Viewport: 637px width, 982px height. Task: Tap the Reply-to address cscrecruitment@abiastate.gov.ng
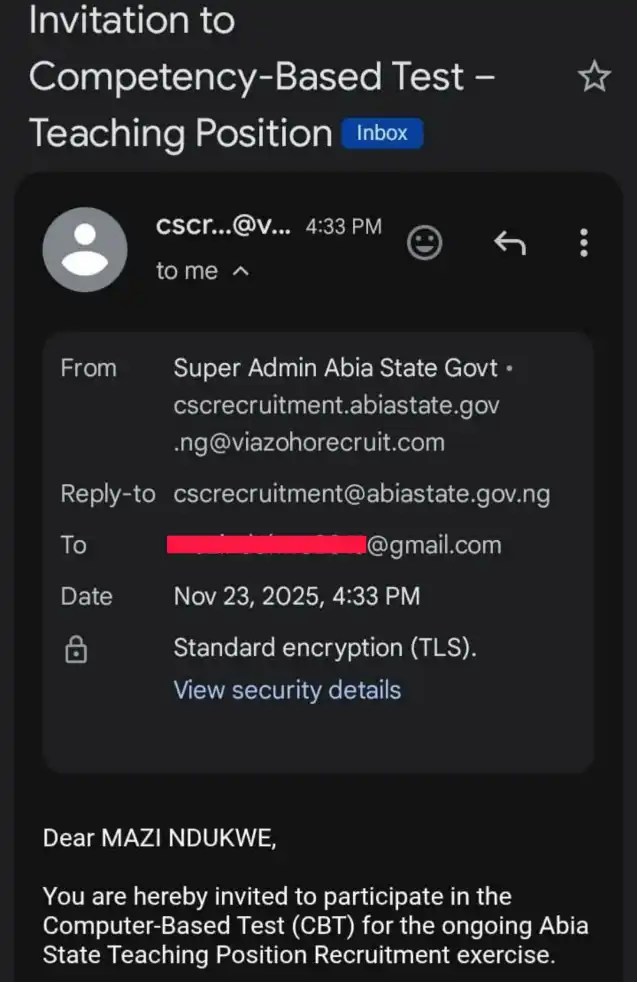coord(361,493)
